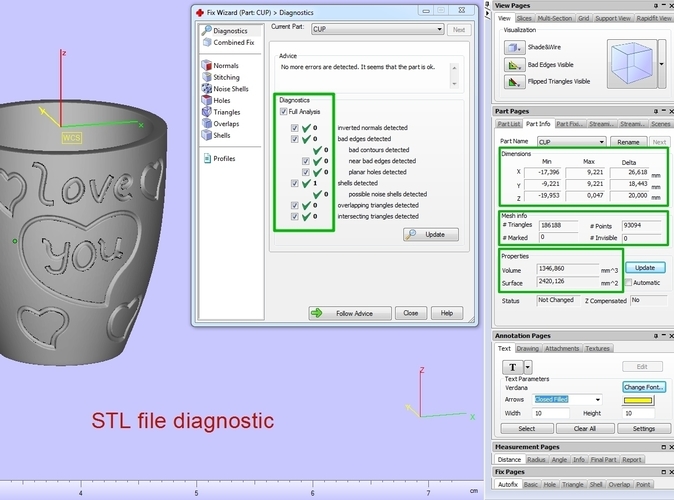
Task: Click the Help button
Action: 447,313
